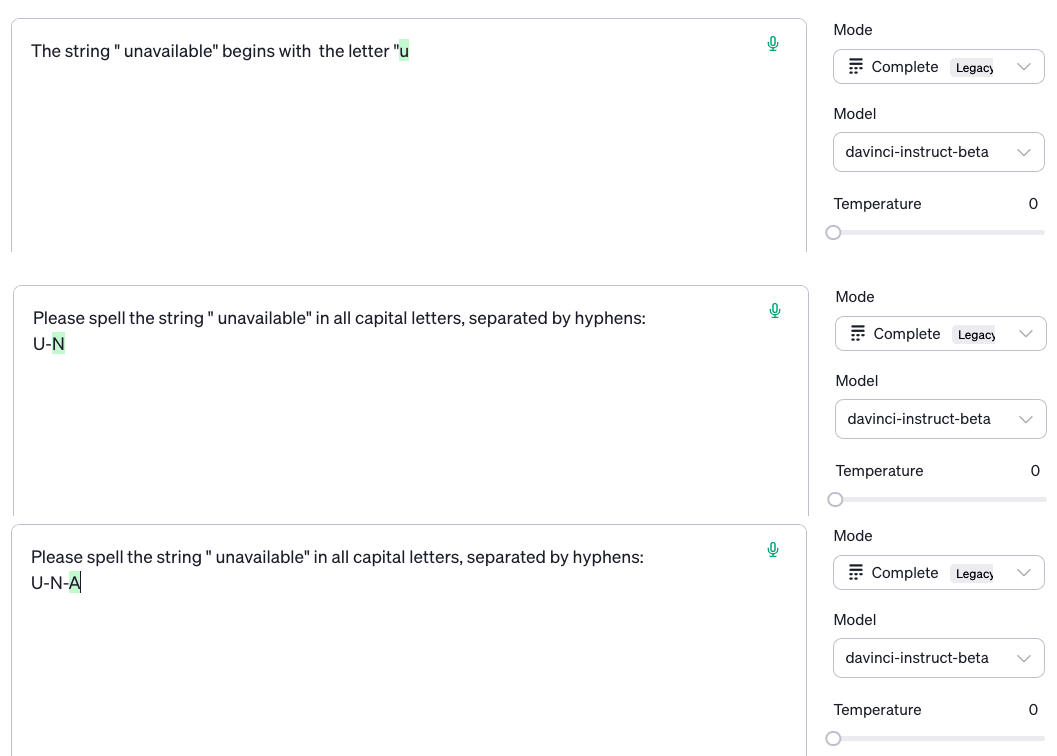Click the highlighted "N" token after "U-"
Image resolution: width=1057 pixels, height=756 pixels.
point(58,344)
